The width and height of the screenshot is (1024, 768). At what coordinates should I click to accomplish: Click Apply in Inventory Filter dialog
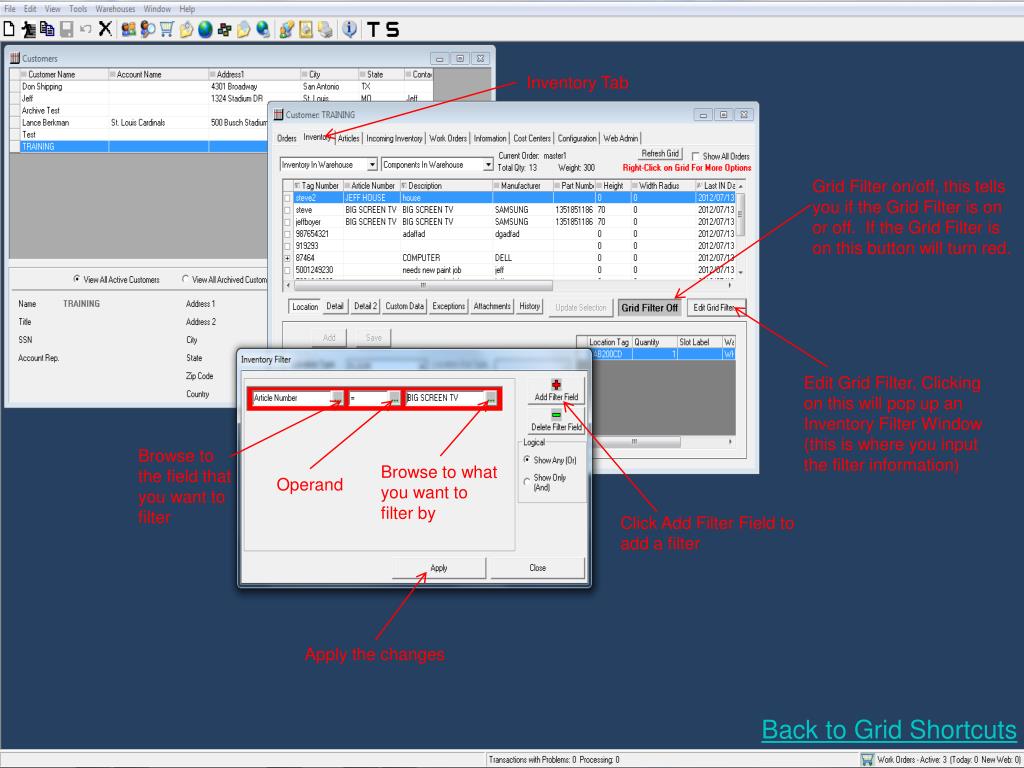pyautogui.click(x=439, y=568)
